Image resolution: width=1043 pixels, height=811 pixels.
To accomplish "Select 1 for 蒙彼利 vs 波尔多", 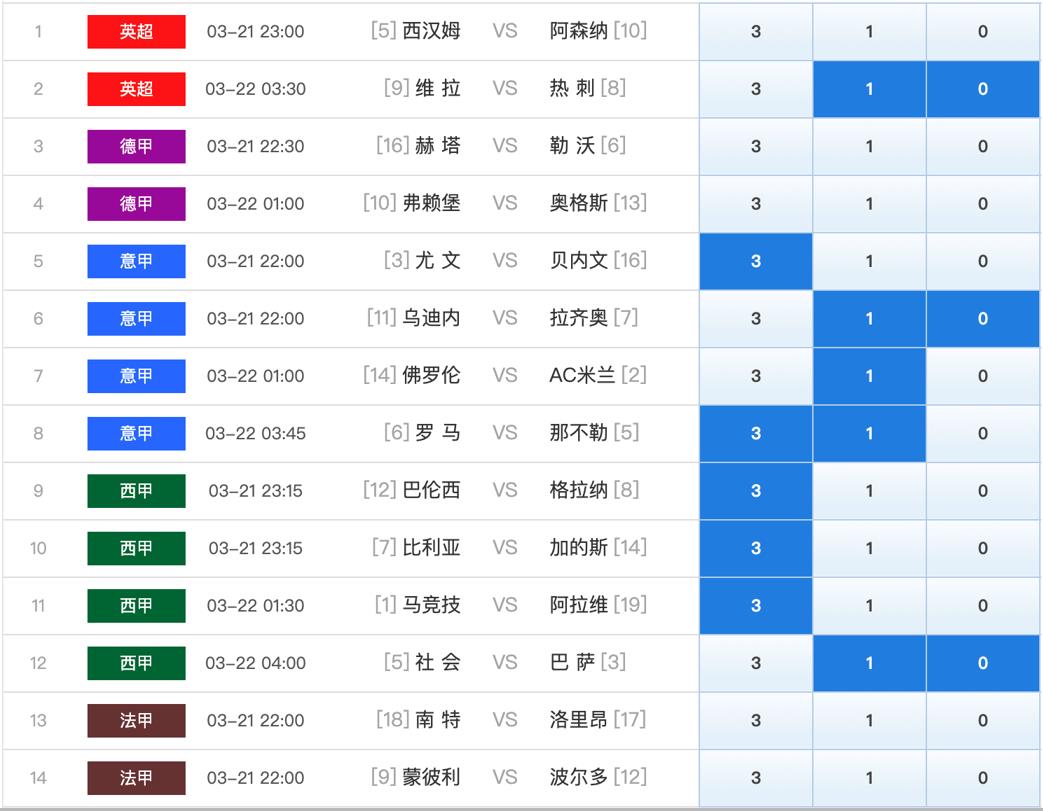I will click(x=869, y=778).
